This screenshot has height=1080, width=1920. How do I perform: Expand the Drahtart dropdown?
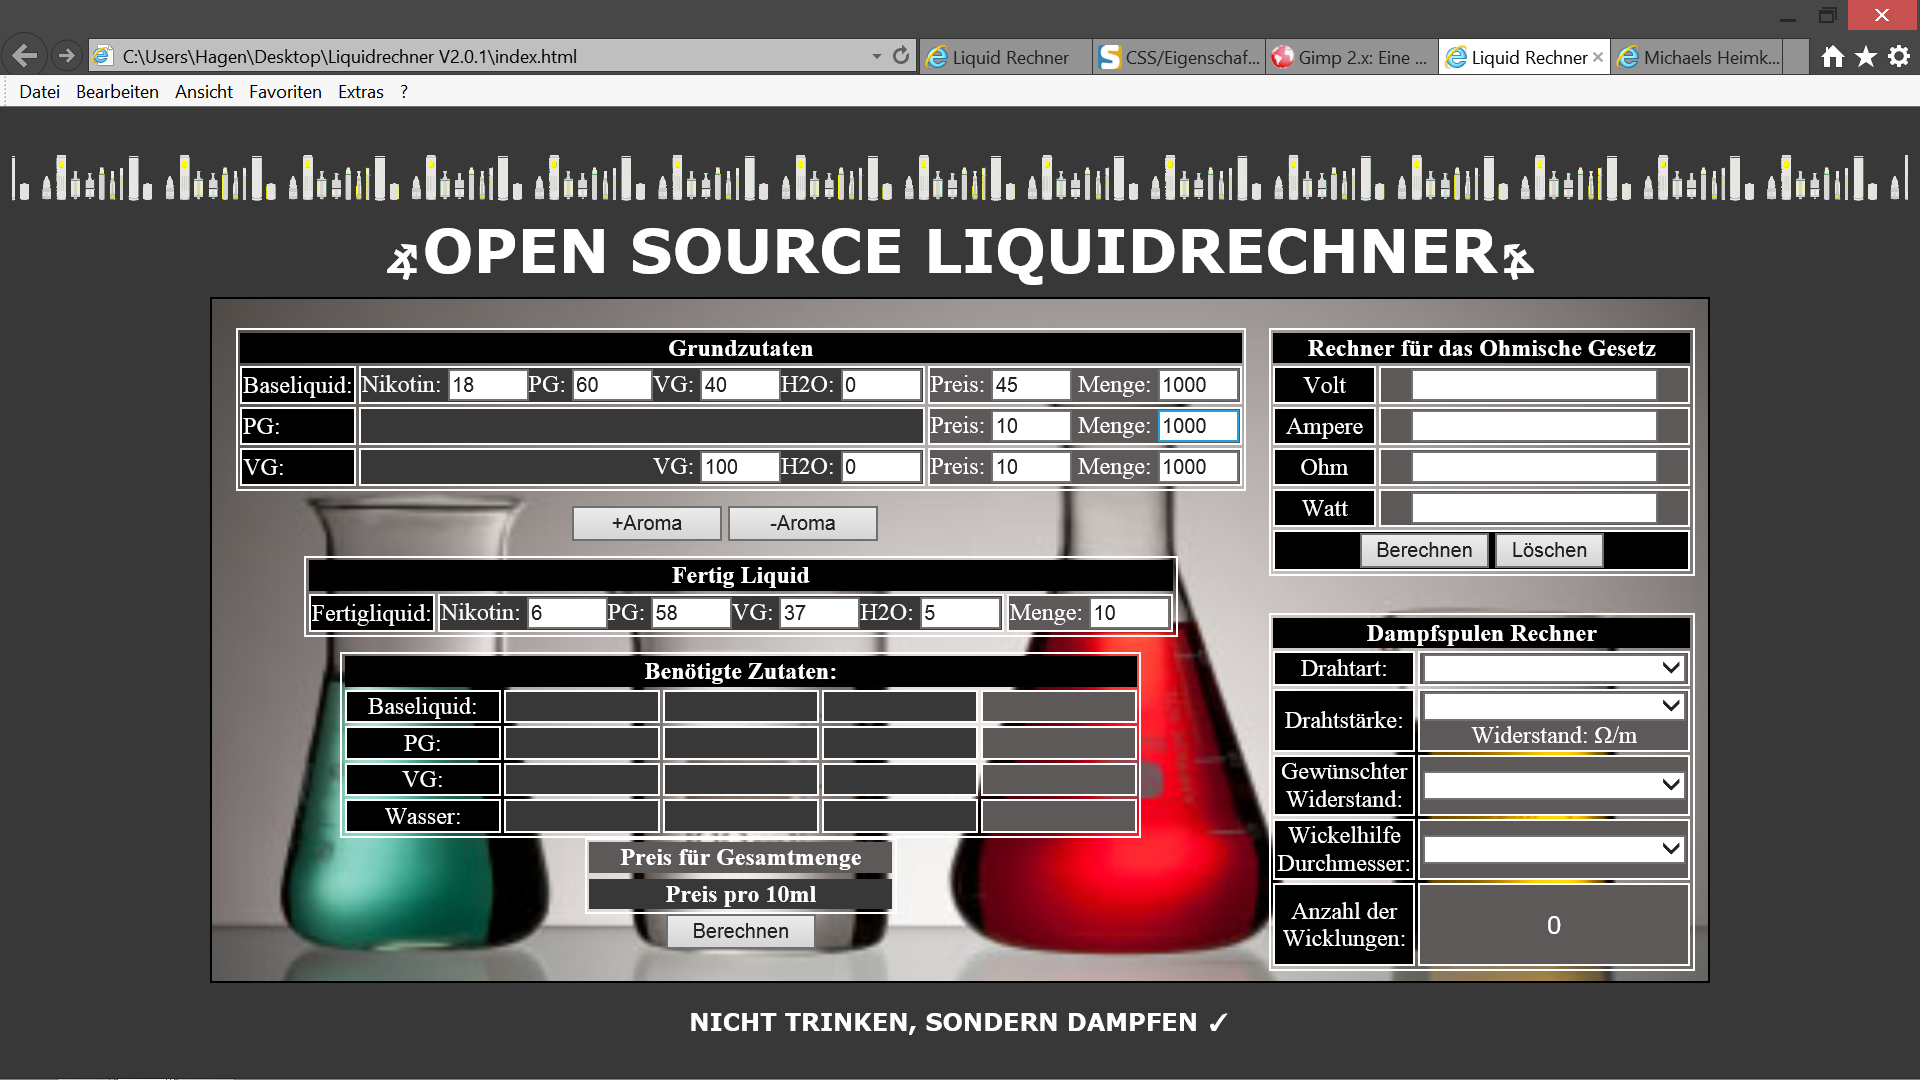click(x=1554, y=668)
